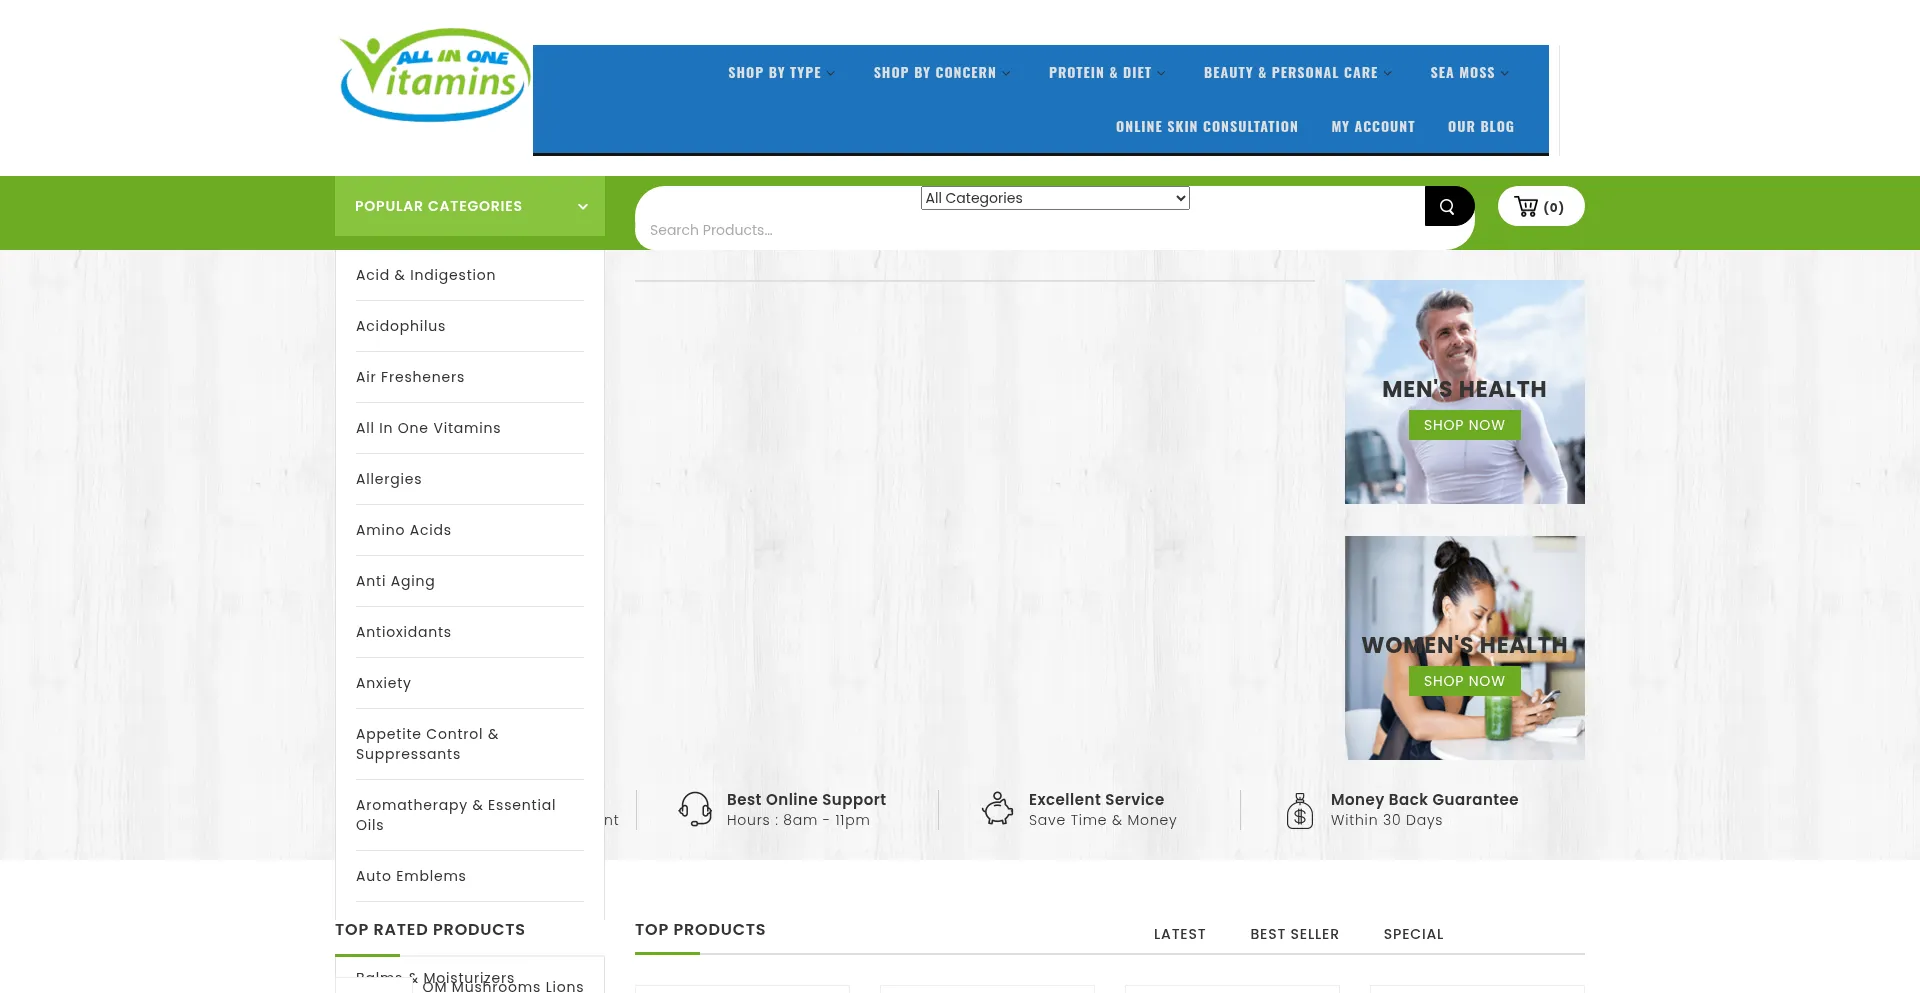Collapse the Popular Categories panel
This screenshot has height=993, width=1920.
(583, 206)
